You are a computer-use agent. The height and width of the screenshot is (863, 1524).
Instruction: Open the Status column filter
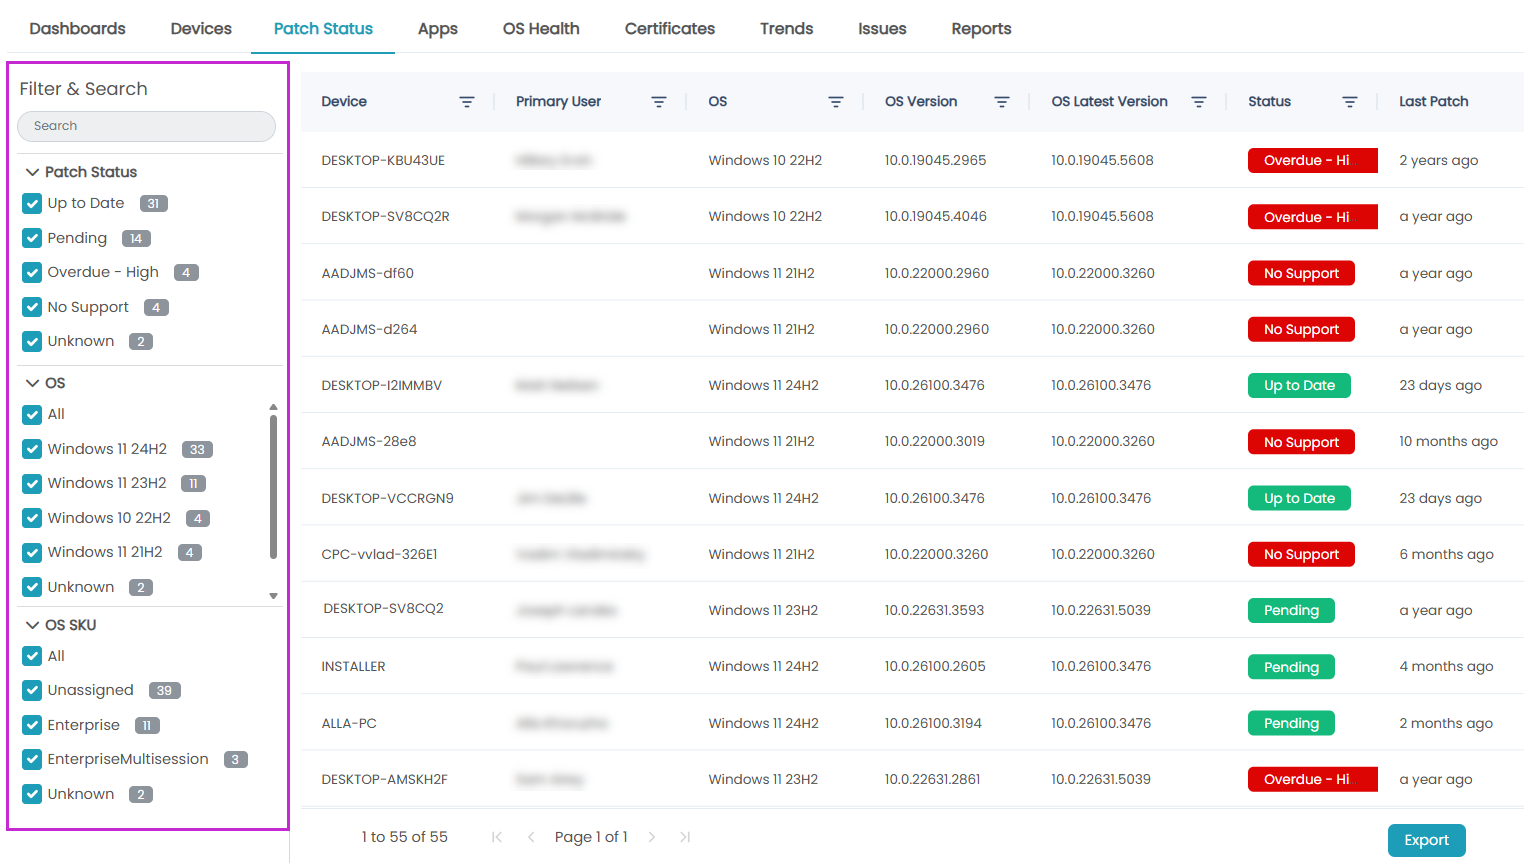[x=1349, y=101]
